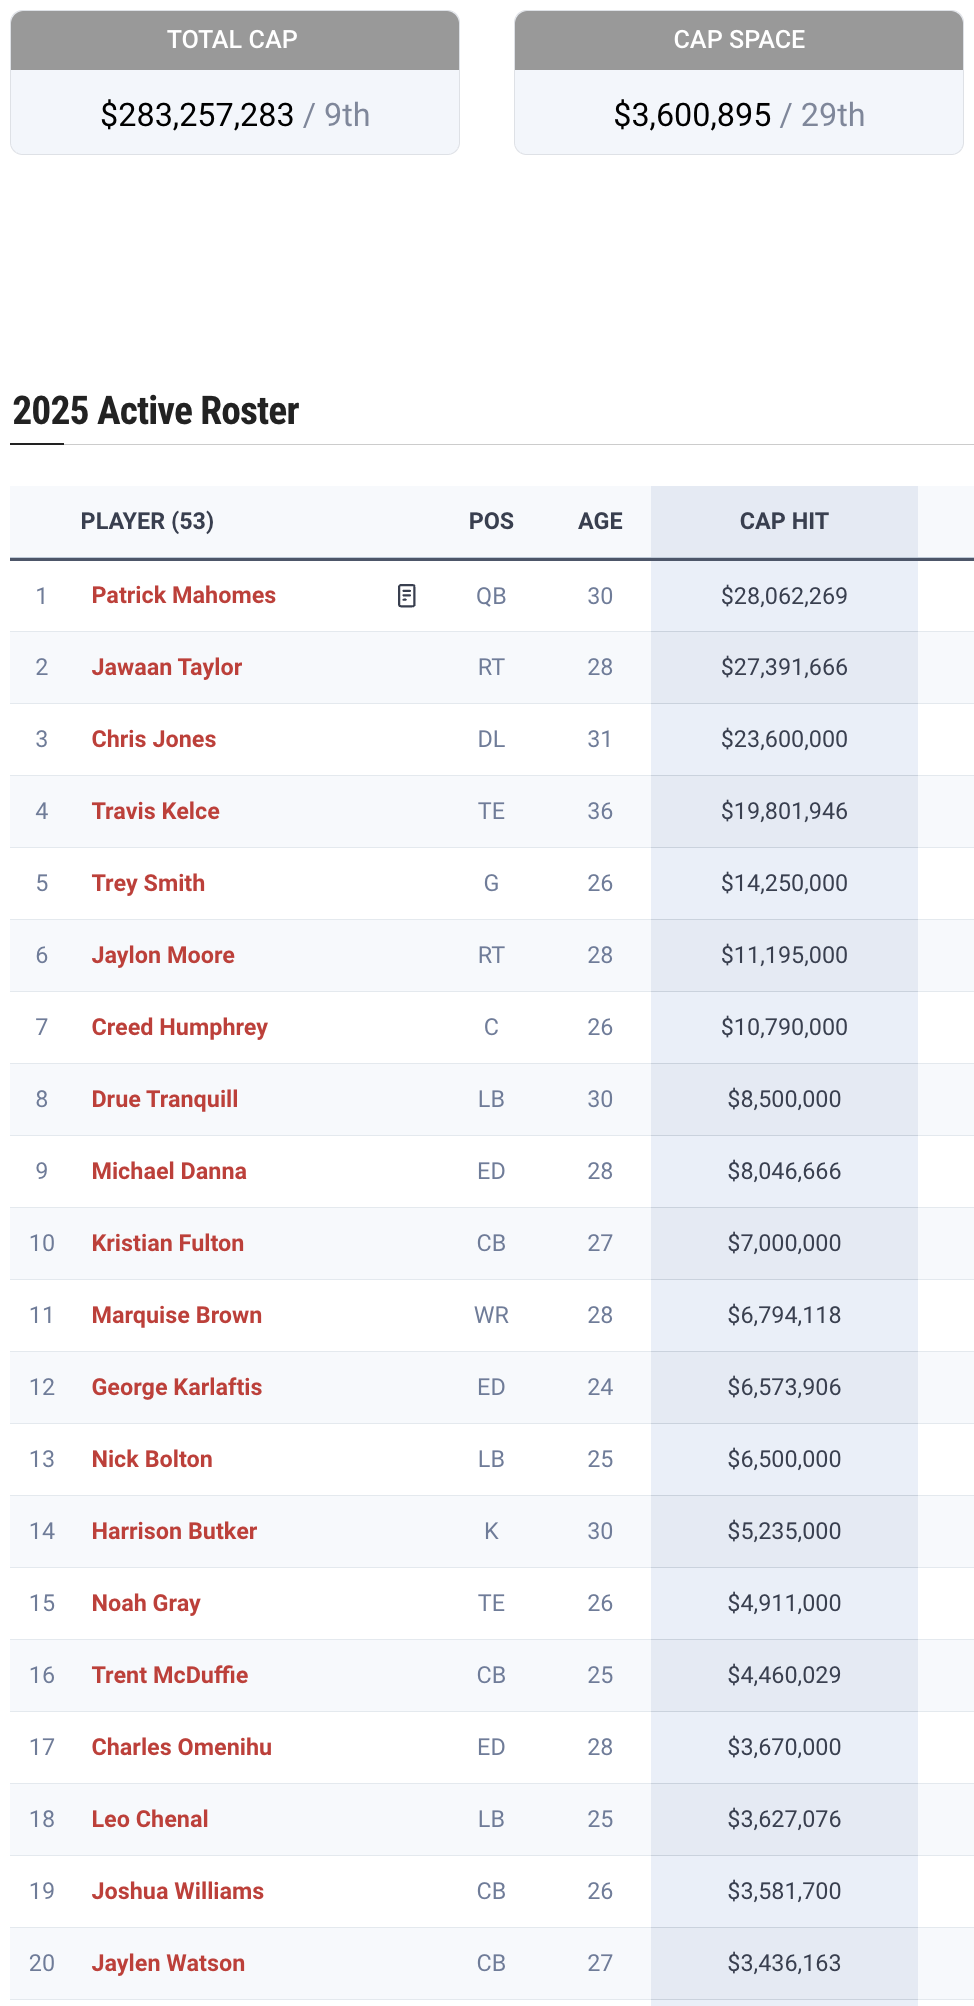The height and width of the screenshot is (2006, 974).
Task: Open Patrick Mahomes player page
Action: click(184, 595)
